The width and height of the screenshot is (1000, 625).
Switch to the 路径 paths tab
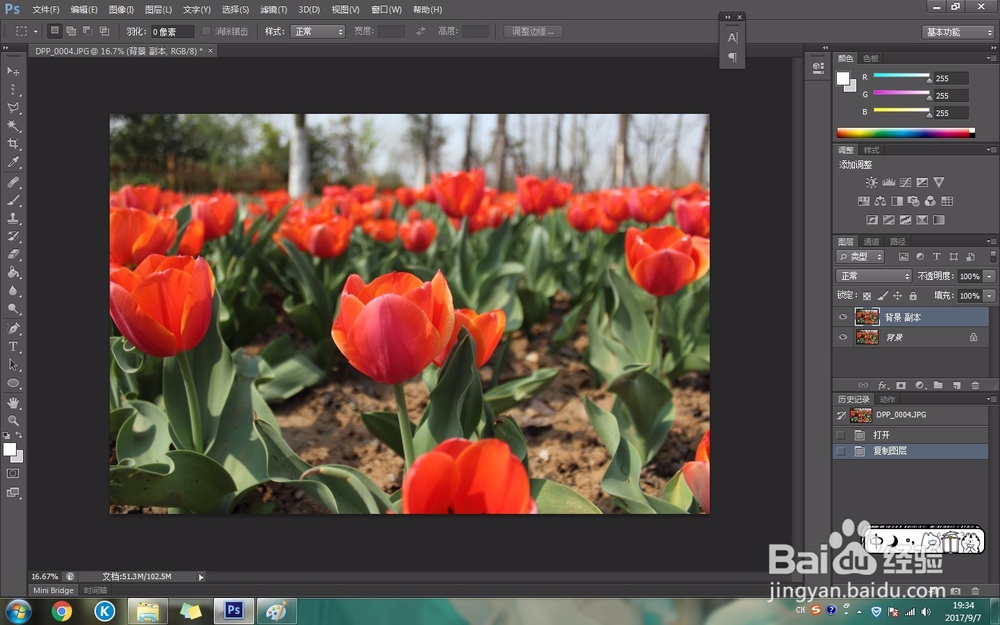click(x=898, y=241)
